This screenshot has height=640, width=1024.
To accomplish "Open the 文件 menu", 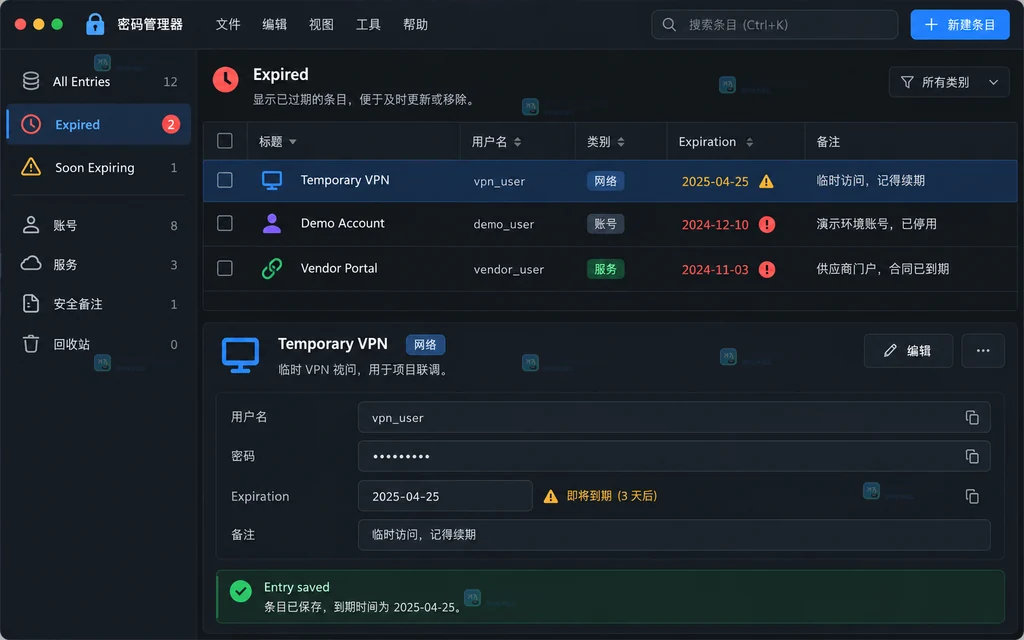I will 228,25.
